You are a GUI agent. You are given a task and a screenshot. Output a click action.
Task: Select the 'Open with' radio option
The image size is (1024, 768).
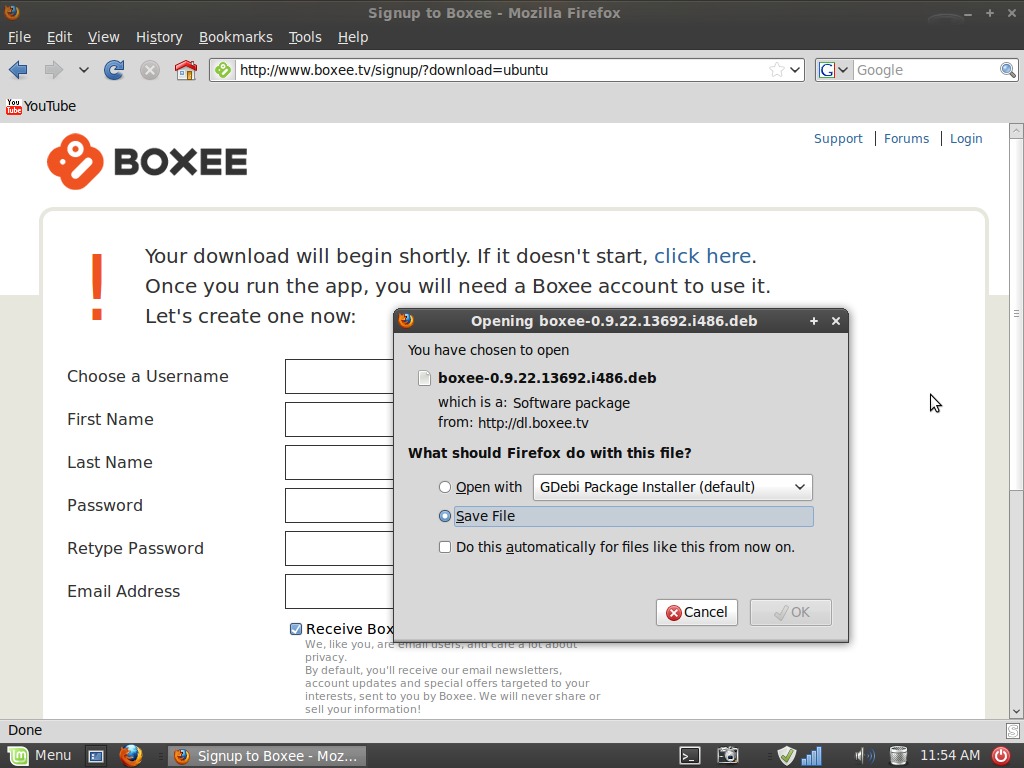click(445, 487)
